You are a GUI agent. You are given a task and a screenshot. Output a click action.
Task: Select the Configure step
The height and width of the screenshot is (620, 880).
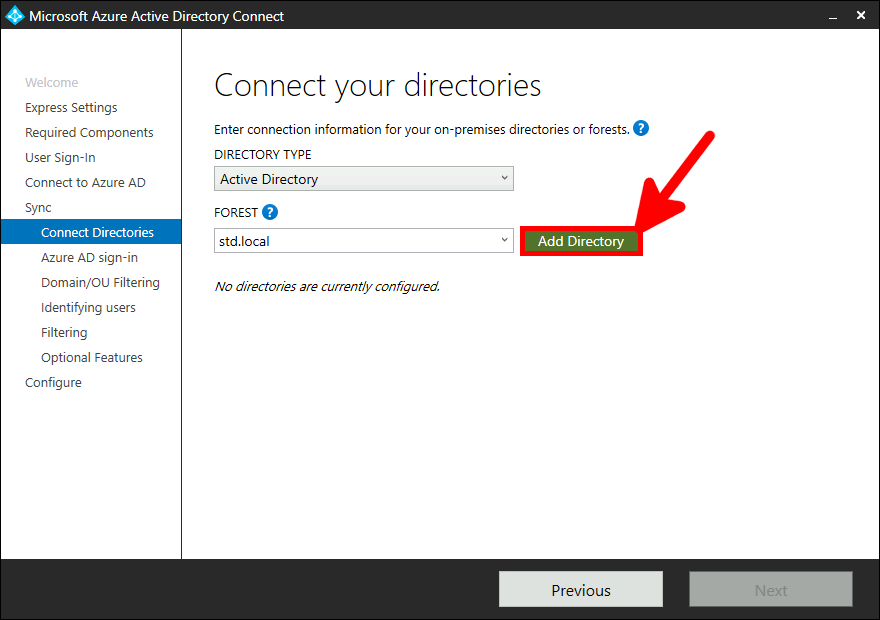(x=53, y=382)
